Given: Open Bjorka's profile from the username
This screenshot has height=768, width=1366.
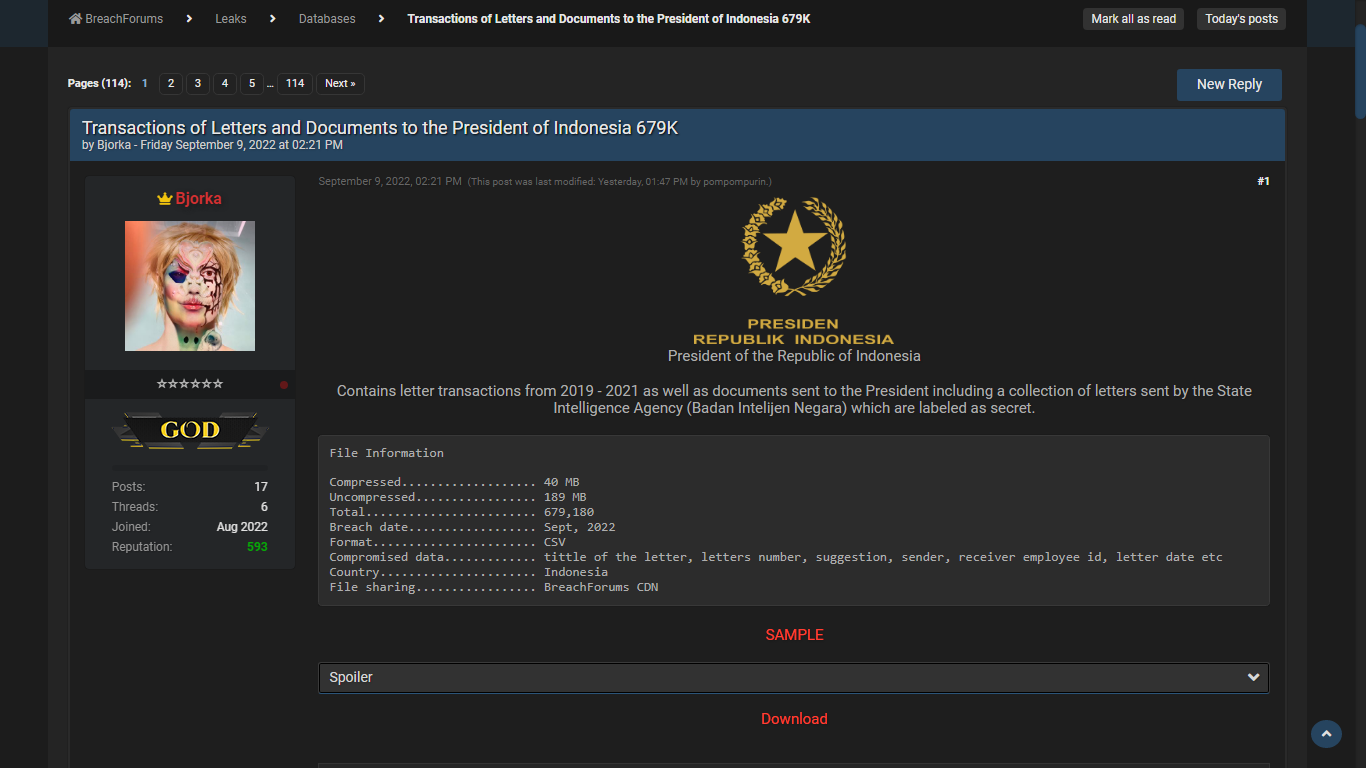Looking at the screenshot, I should 199,198.
